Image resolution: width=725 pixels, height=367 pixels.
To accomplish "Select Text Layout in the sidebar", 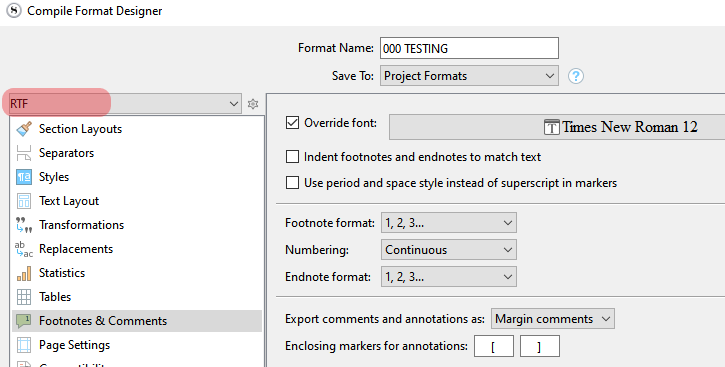I will [137, 201].
